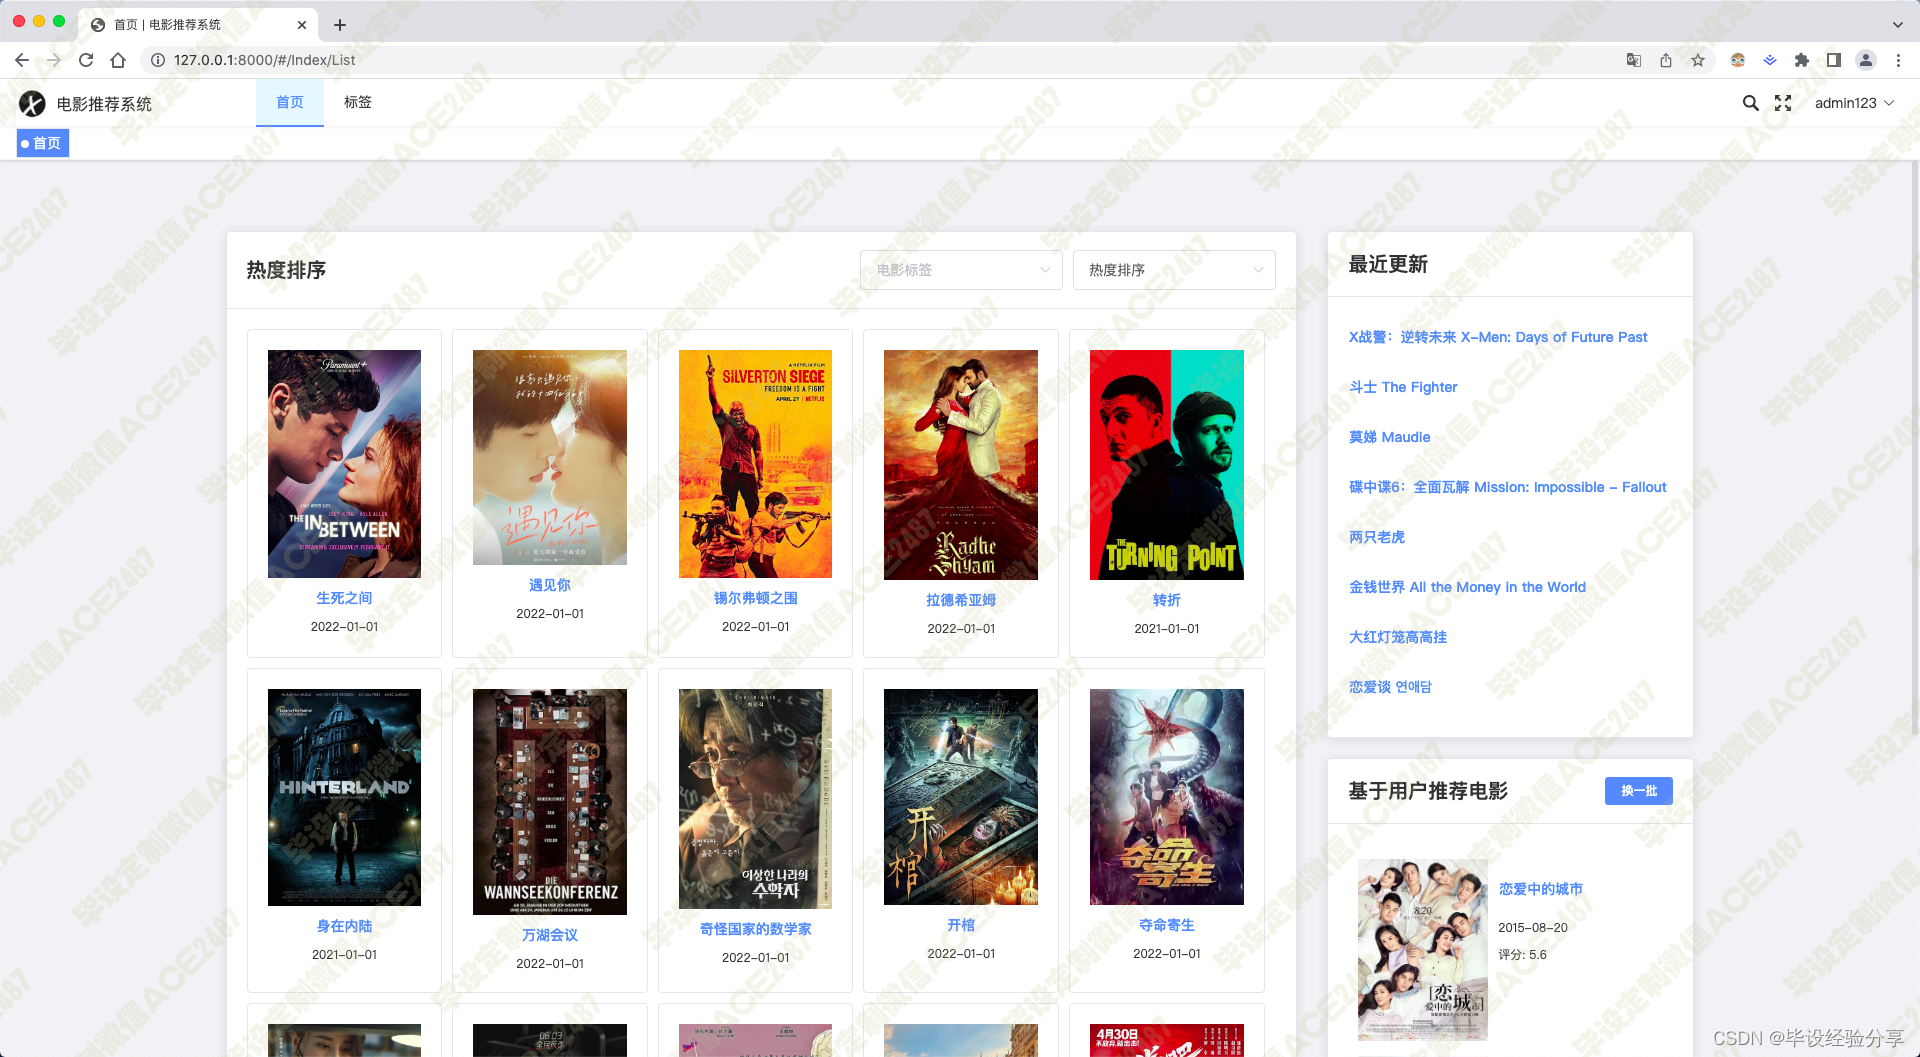1920x1057 pixels.
Task: Open the 开棺 title link
Action: click(x=961, y=925)
